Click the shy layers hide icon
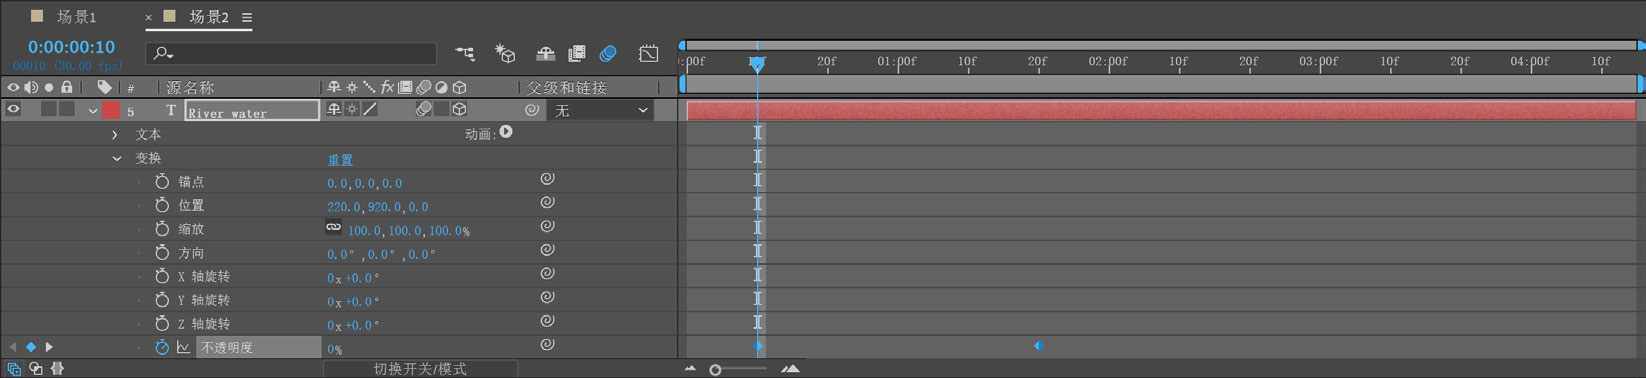Viewport: 1646px width, 378px height. point(545,53)
